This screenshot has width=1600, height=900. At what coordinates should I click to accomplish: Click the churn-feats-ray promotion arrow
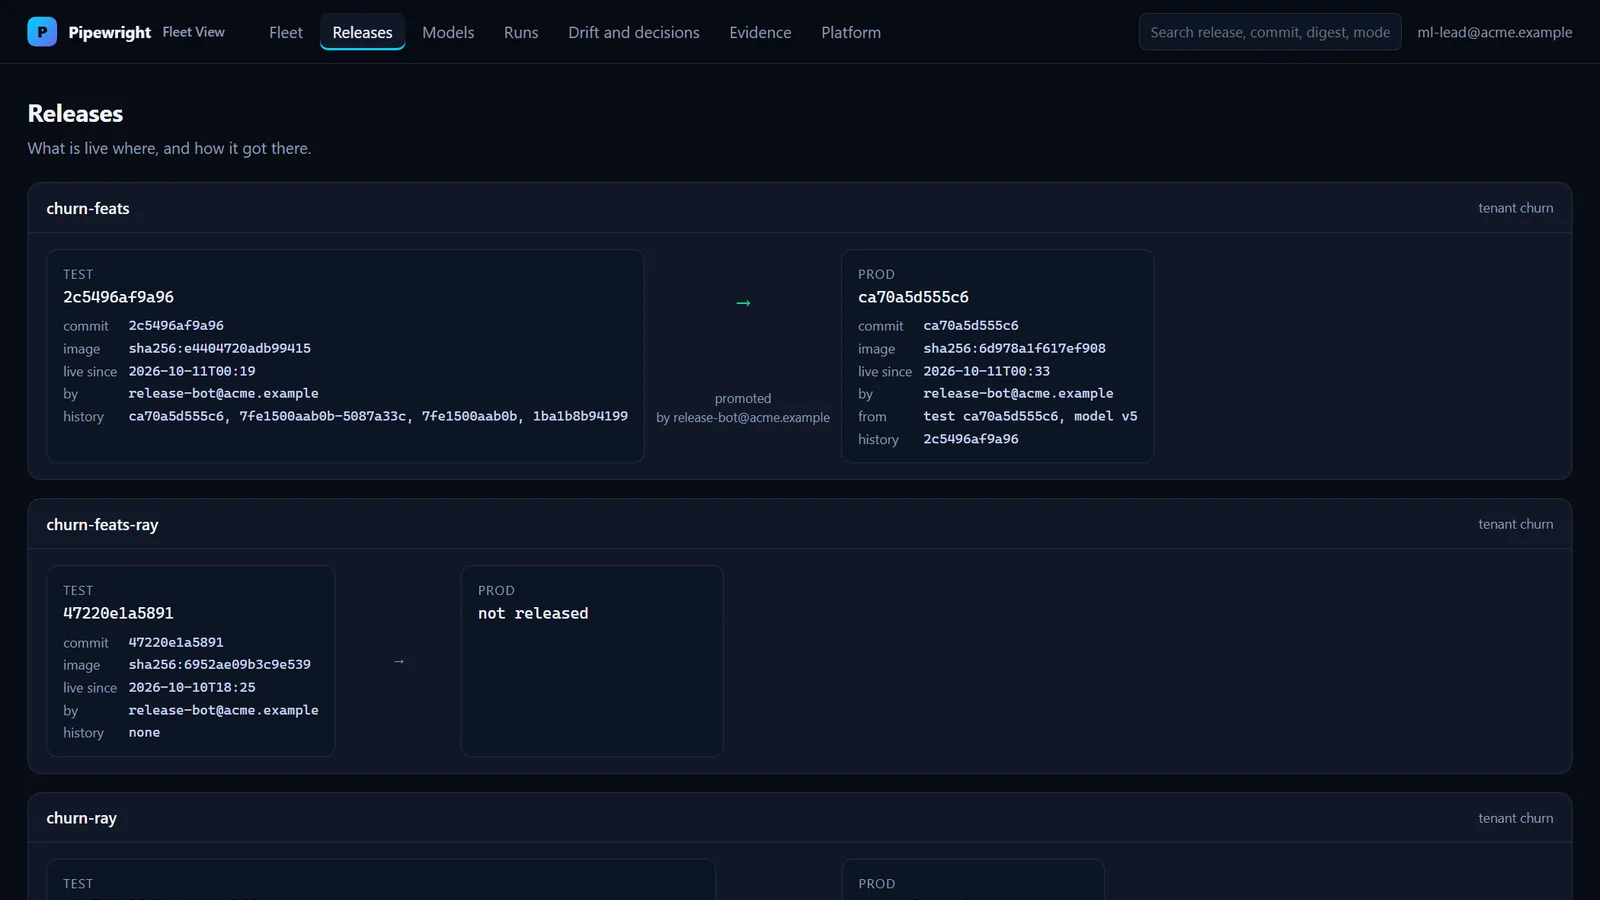click(x=399, y=661)
